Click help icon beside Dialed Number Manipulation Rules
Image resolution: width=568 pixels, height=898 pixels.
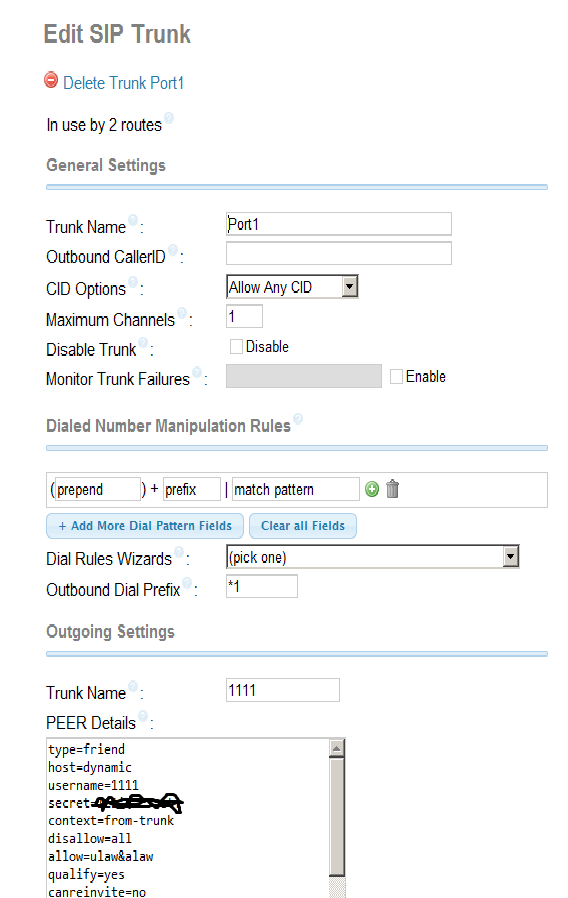pyautogui.click(x=298, y=419)
